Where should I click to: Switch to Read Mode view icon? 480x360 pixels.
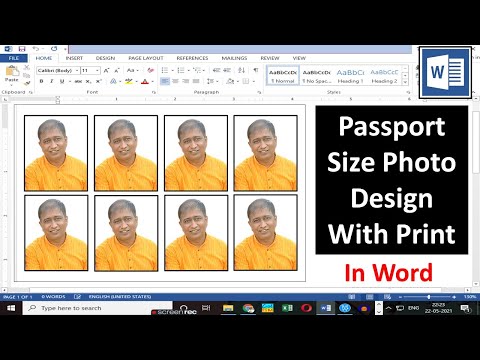point(352,297)
